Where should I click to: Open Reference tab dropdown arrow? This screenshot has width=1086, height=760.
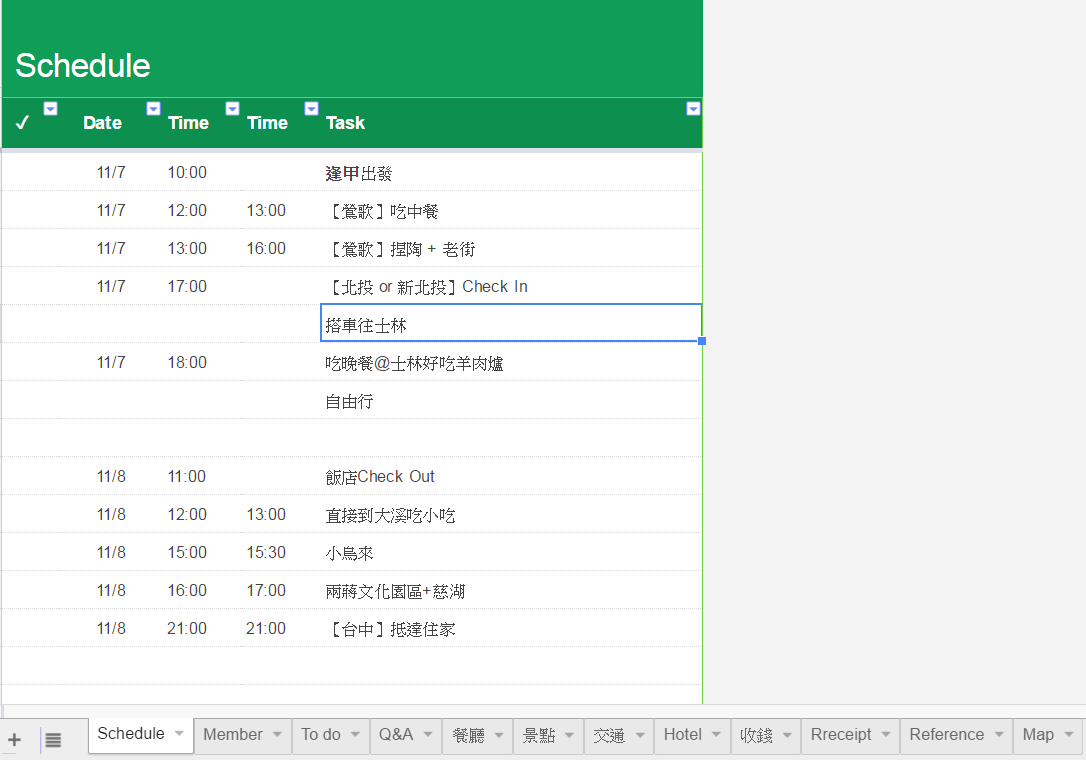(999, 734)
